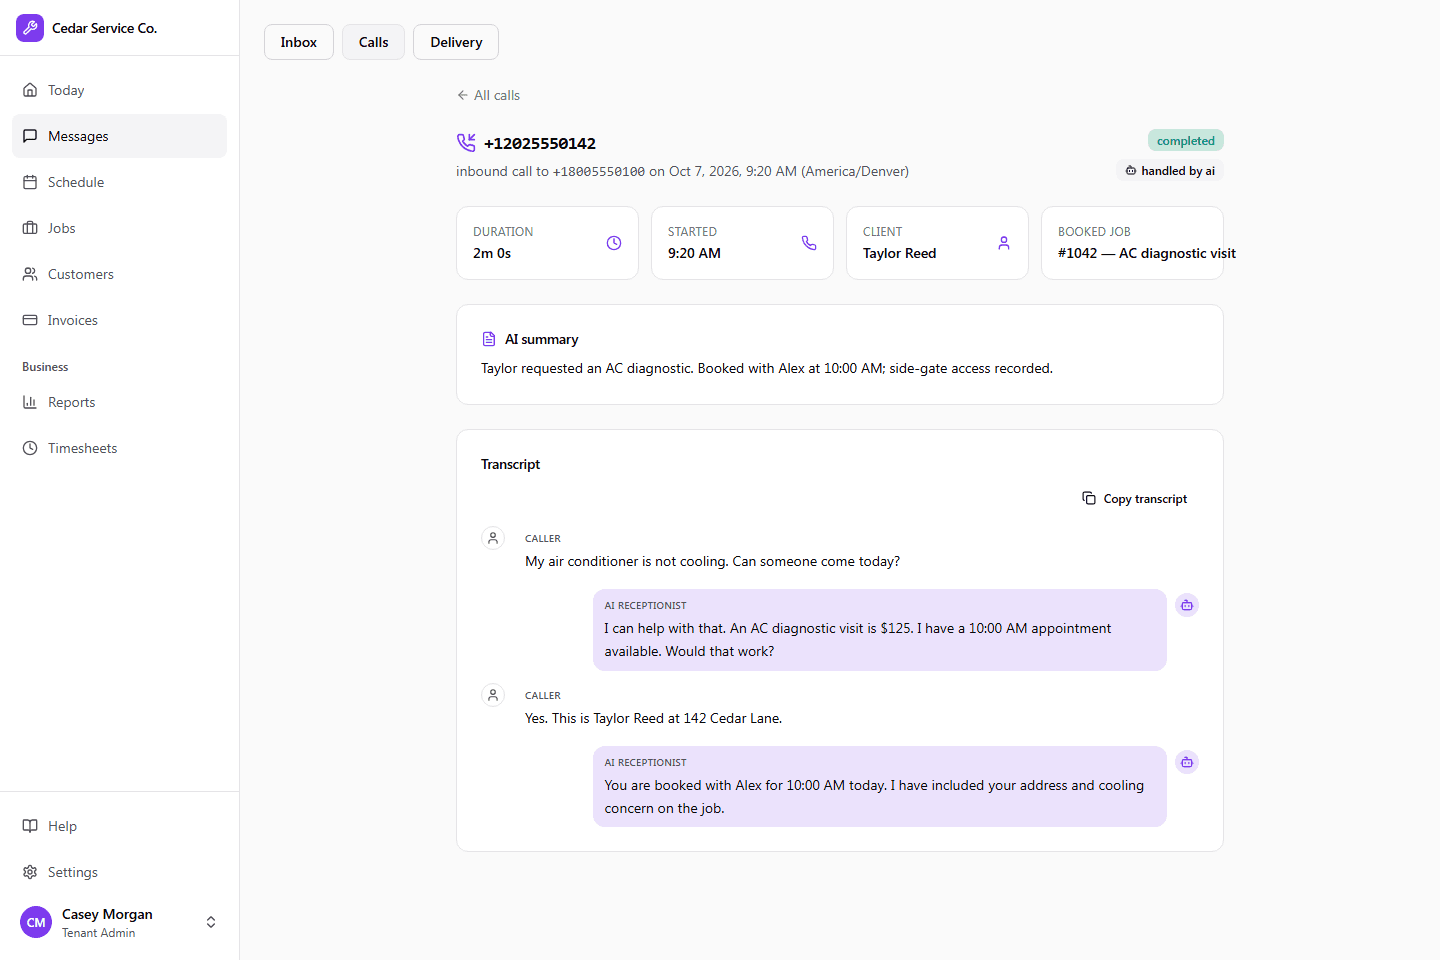This screenshot has width=1440, height=960.
Task: Click the first caller avatar in transcript
Action: tap(493, 538)
